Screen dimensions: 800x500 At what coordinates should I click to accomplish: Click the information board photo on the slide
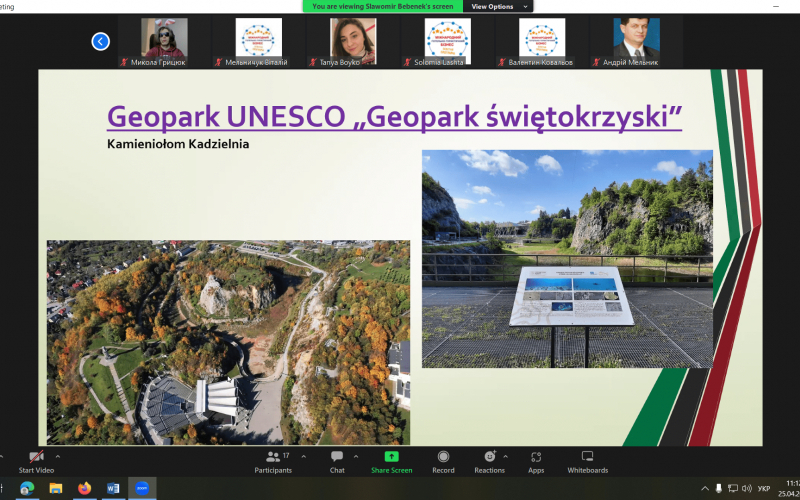click(x=567, y=259)
